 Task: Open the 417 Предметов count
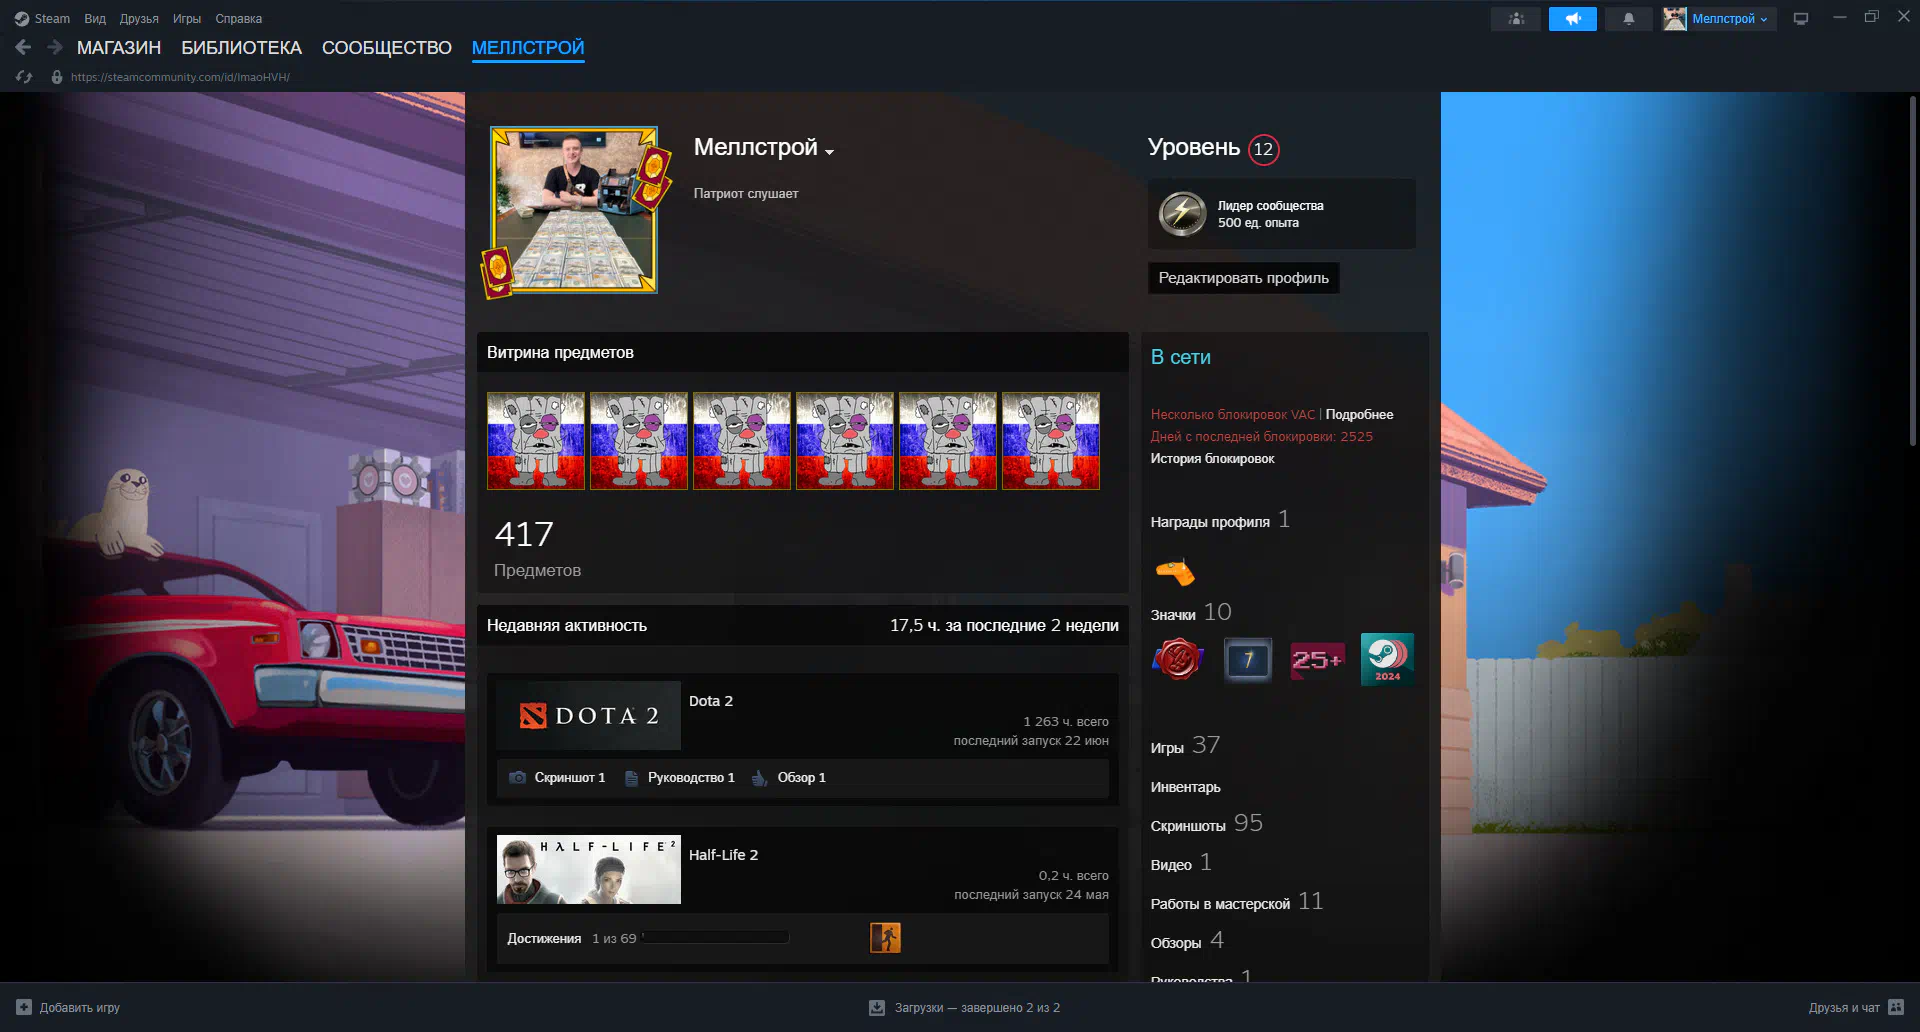537,548
